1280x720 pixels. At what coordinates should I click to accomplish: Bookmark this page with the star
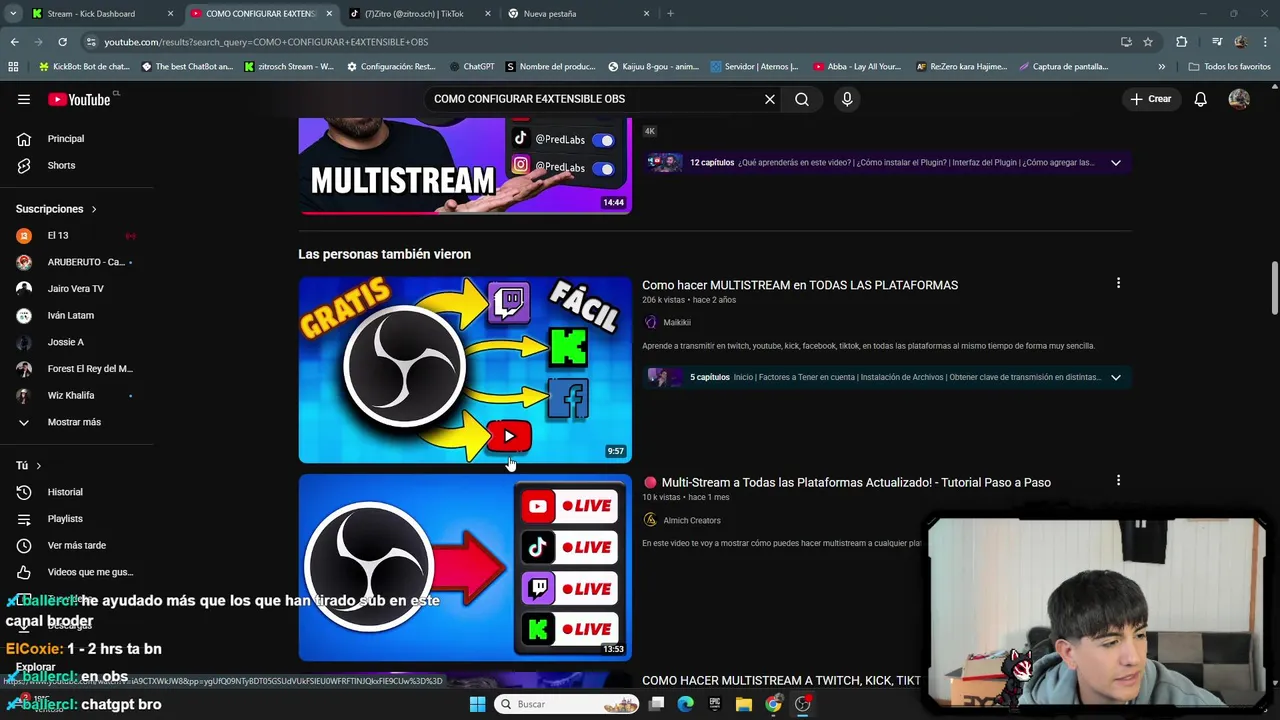[1148, 42]
